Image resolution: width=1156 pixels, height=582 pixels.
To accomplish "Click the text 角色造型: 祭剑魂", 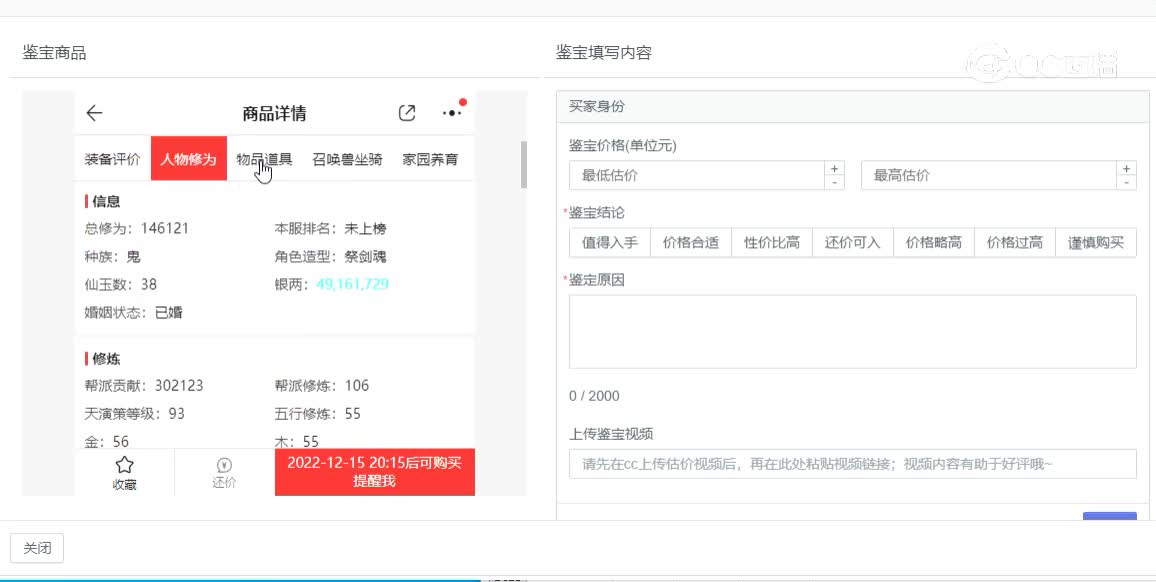I will coord(330,257).
